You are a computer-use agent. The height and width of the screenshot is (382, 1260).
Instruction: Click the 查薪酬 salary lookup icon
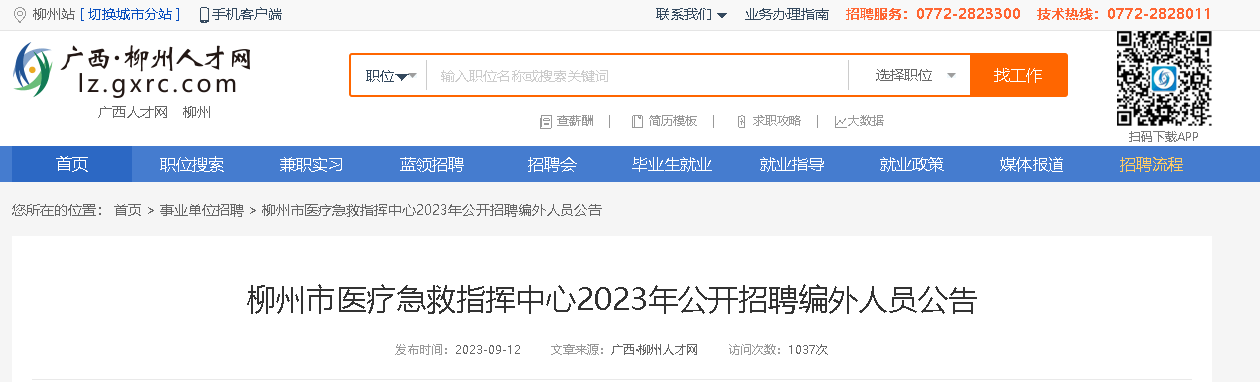[x=546, y=121]
